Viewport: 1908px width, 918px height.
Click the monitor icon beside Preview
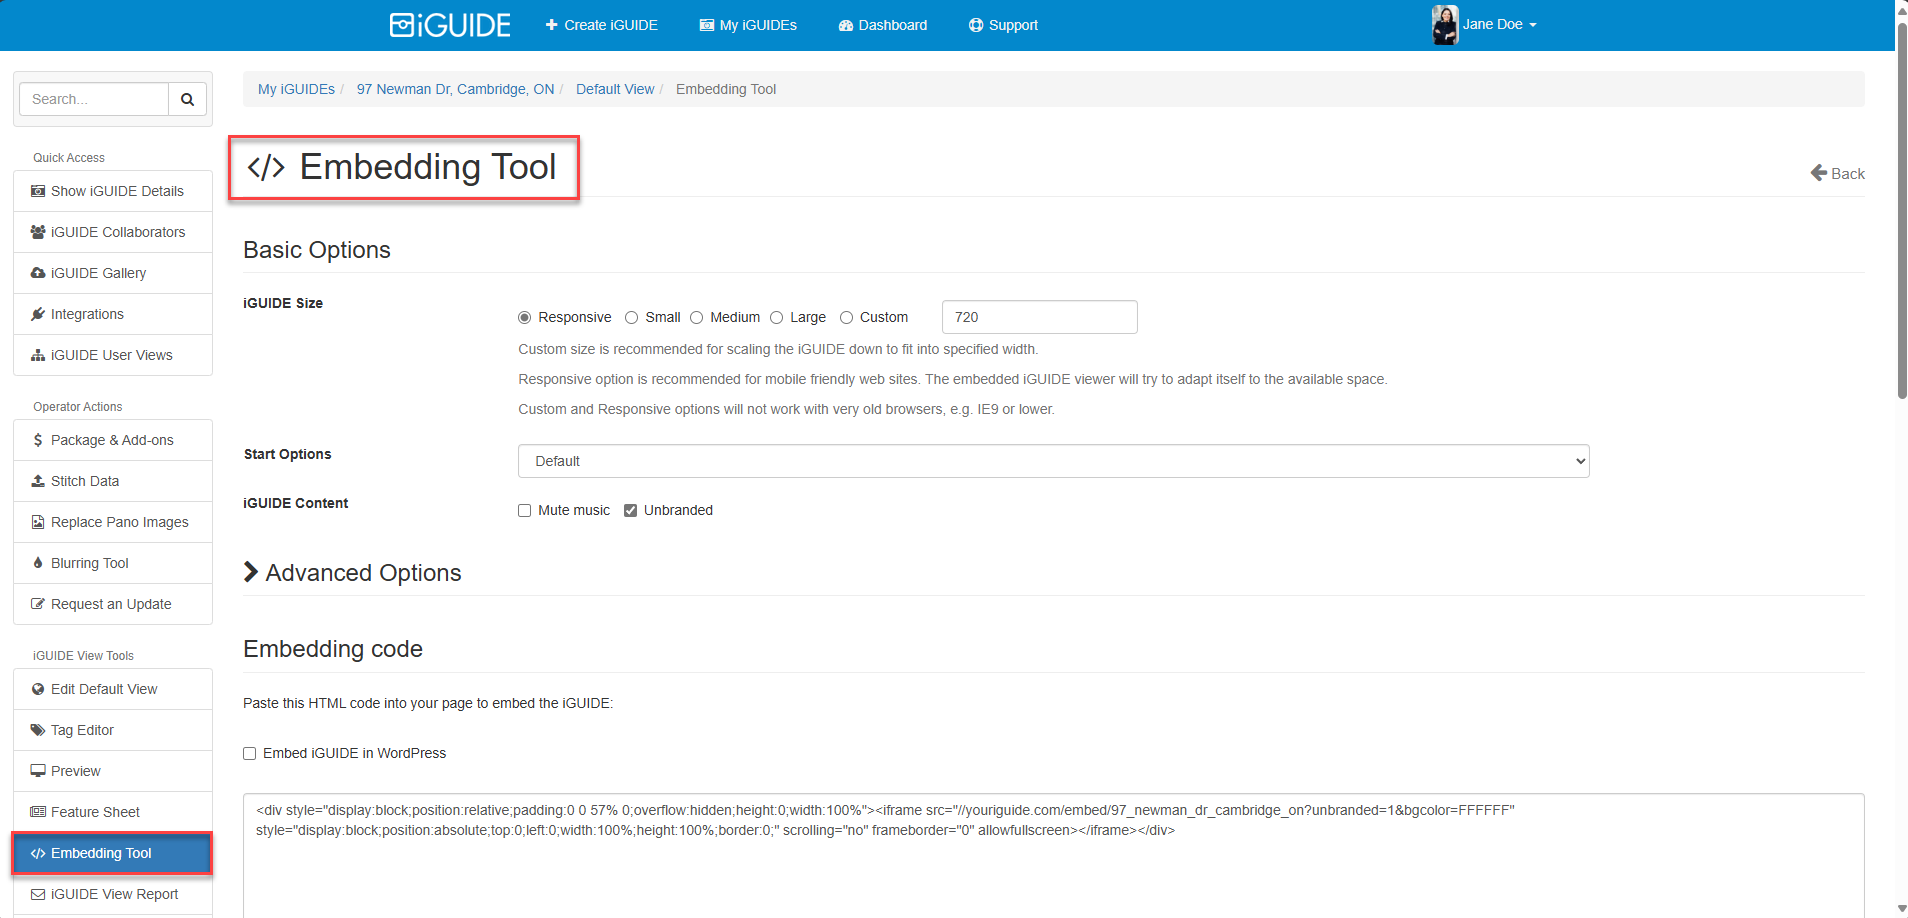[x=38, y=771]
